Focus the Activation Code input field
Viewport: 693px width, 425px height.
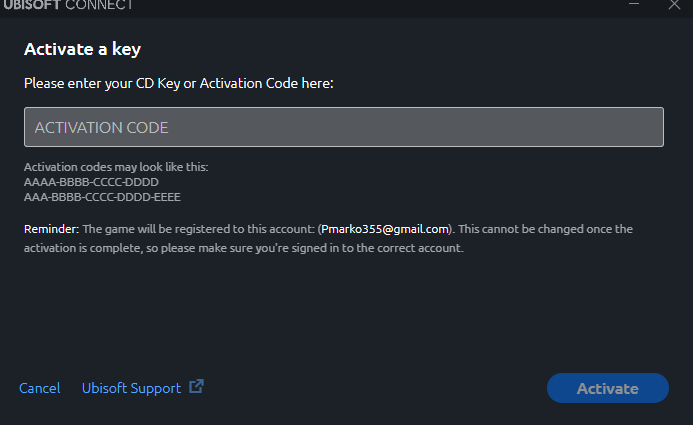click(x=344, y=127)
